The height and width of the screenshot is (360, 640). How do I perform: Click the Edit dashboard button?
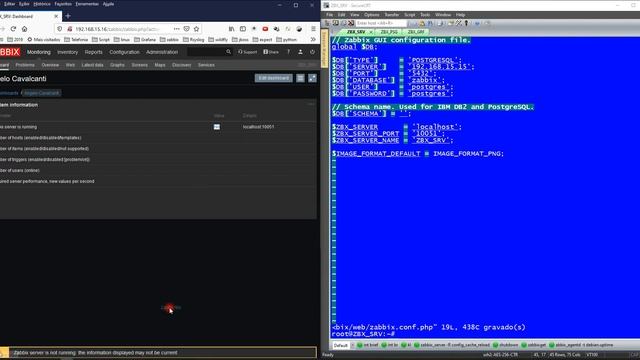[273, 78]
